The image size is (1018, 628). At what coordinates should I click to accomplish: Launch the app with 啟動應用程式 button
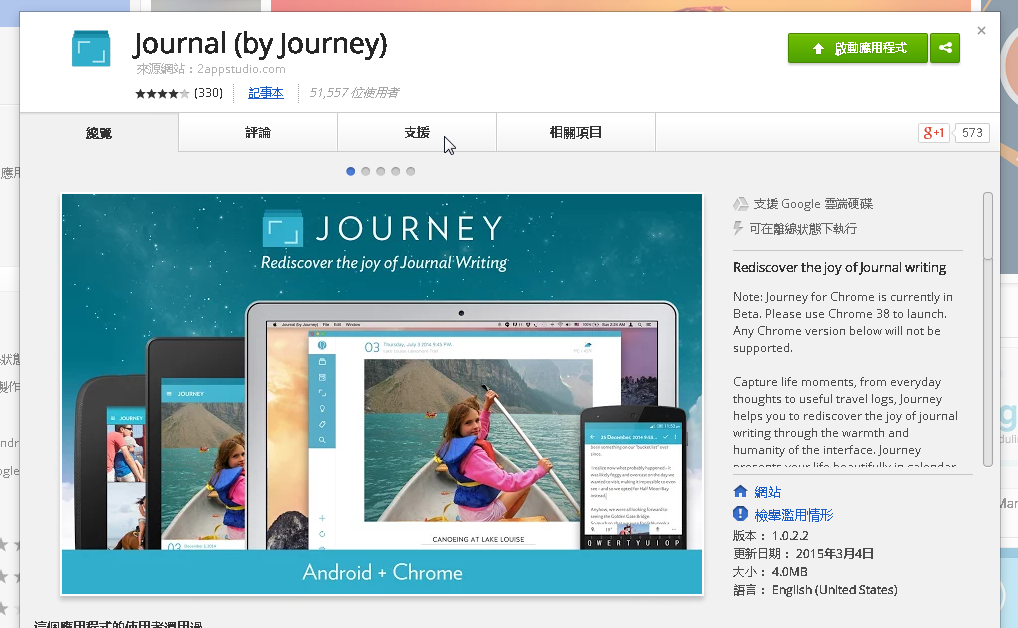pyautogui.click(x=858, y=48)
